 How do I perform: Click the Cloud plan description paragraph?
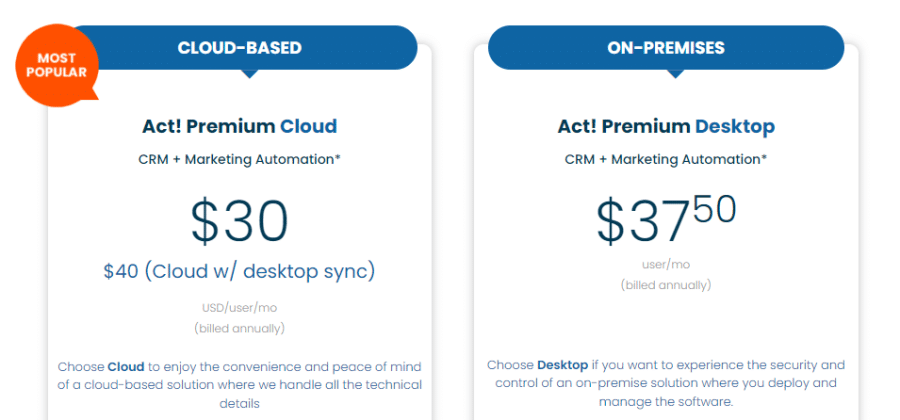[239, 385]
